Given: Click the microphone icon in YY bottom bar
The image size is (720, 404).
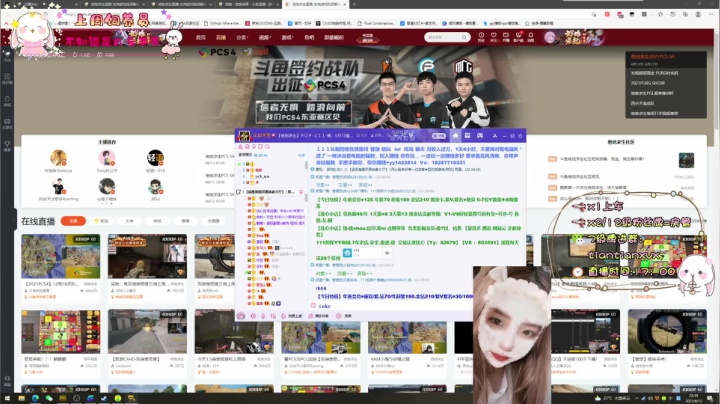Looking at the screenshot, I should pos(263,316).
